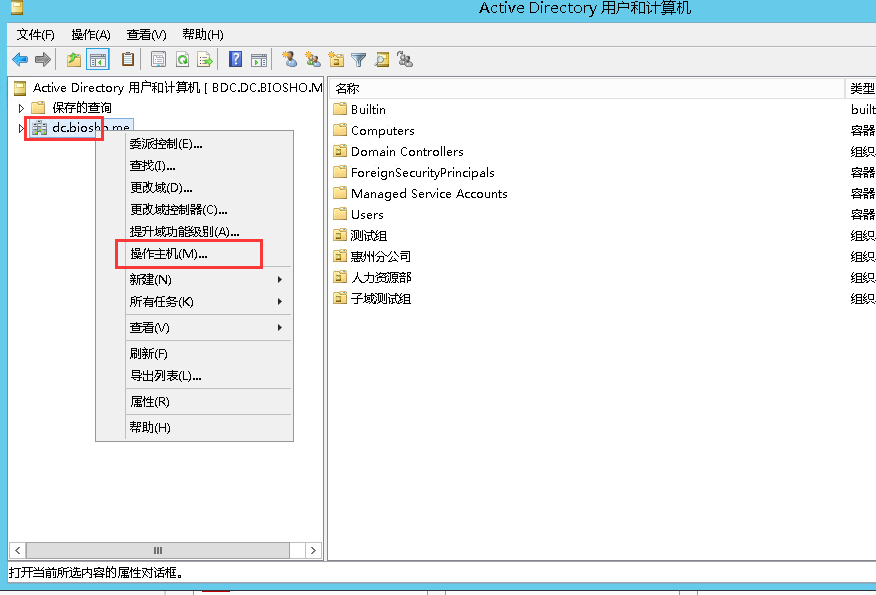Select the Computers name text

coord(383,131)
